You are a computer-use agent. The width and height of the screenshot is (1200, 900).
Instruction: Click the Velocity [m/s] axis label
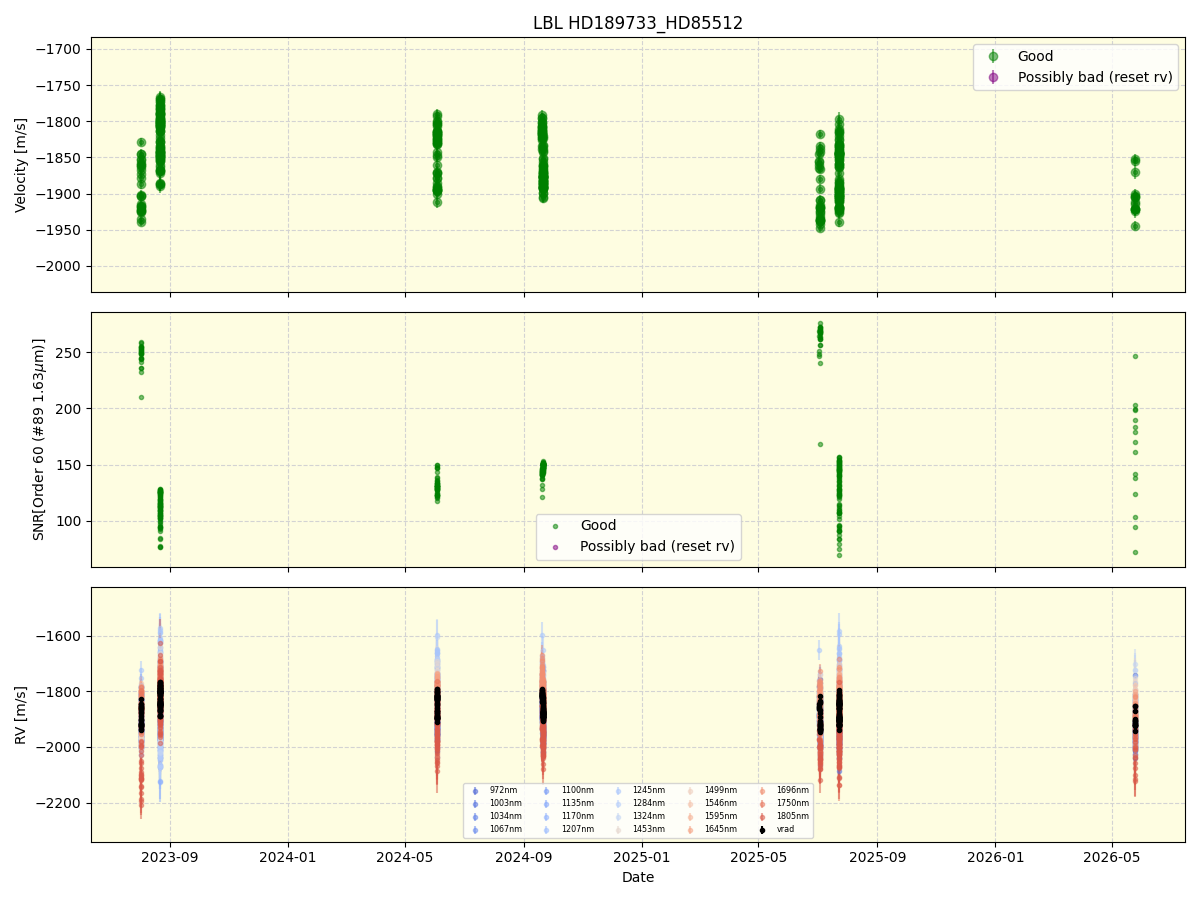[x=21, y=165]
